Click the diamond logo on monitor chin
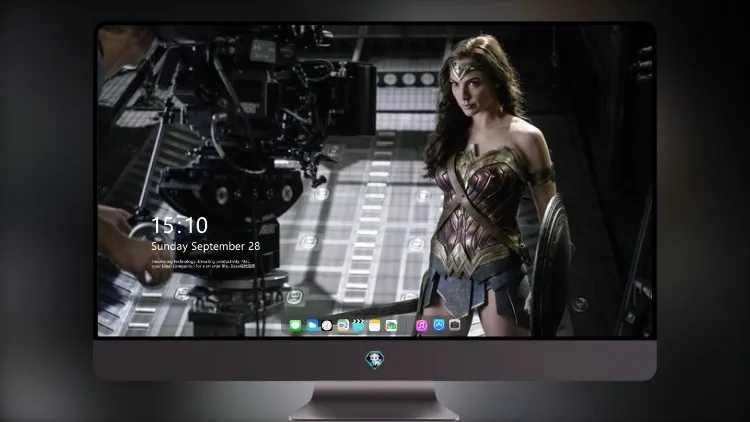Image resolution: width=750 pixels, height=422 pixels. pos(375,360)
